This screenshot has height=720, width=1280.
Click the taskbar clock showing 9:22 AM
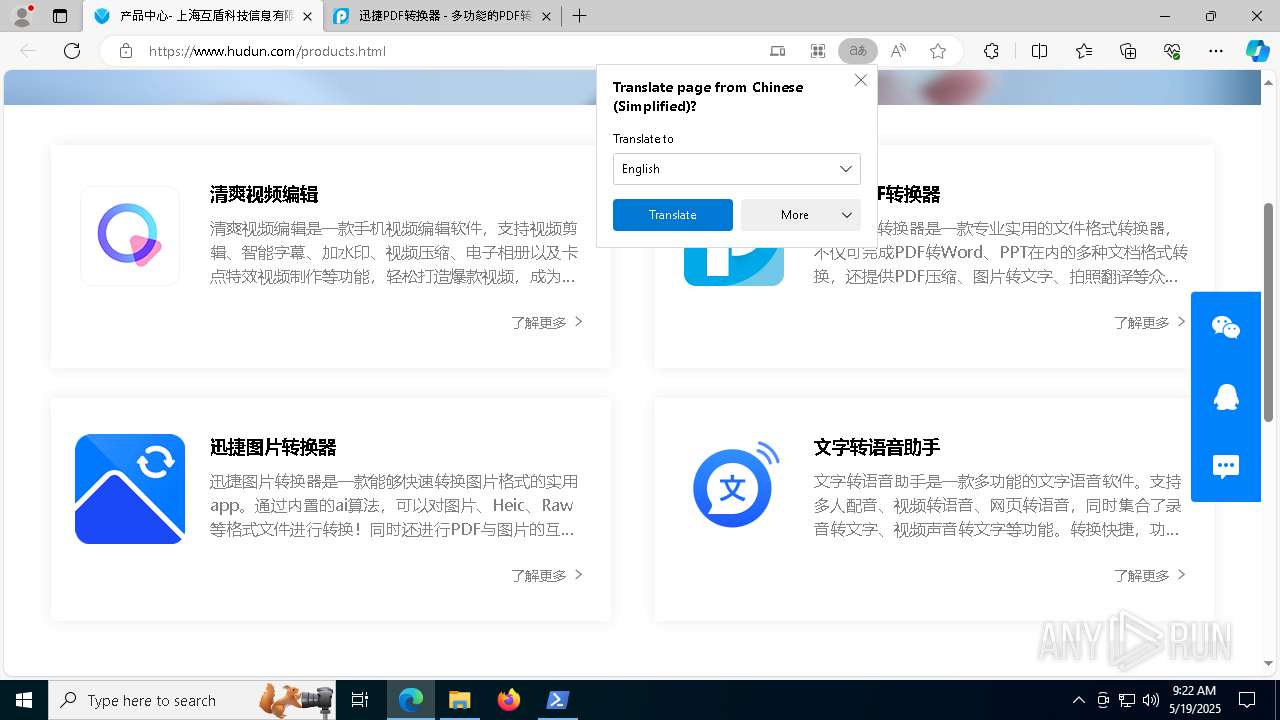[x=1193, y=700]
